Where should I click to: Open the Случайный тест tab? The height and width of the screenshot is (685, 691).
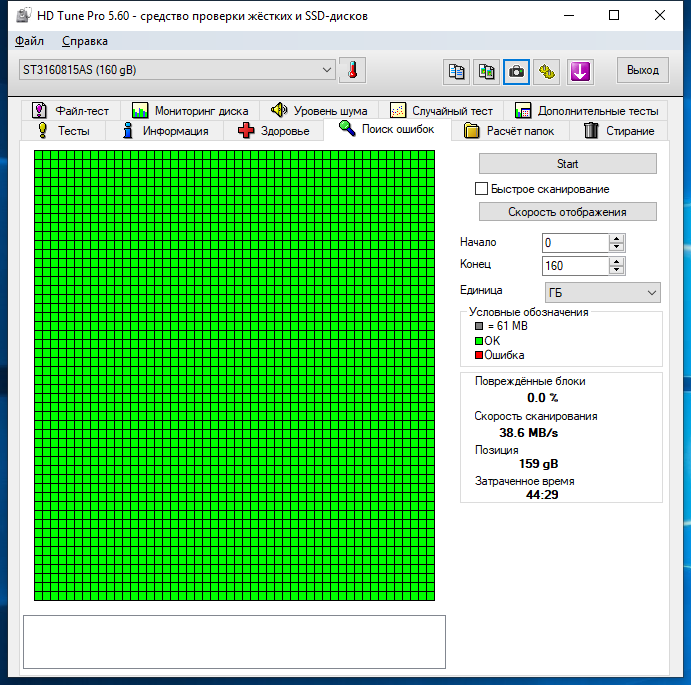point(441,111)
